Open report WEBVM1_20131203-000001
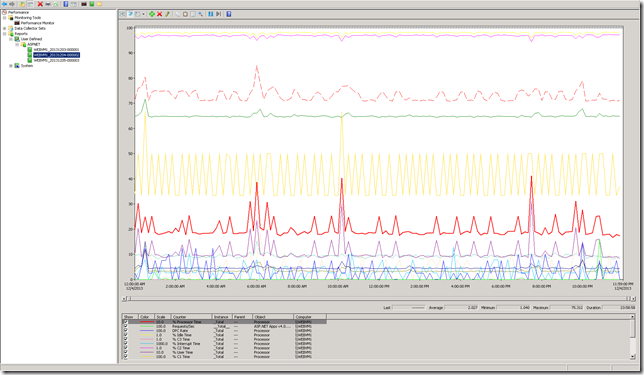 click(x=56, y=50)
